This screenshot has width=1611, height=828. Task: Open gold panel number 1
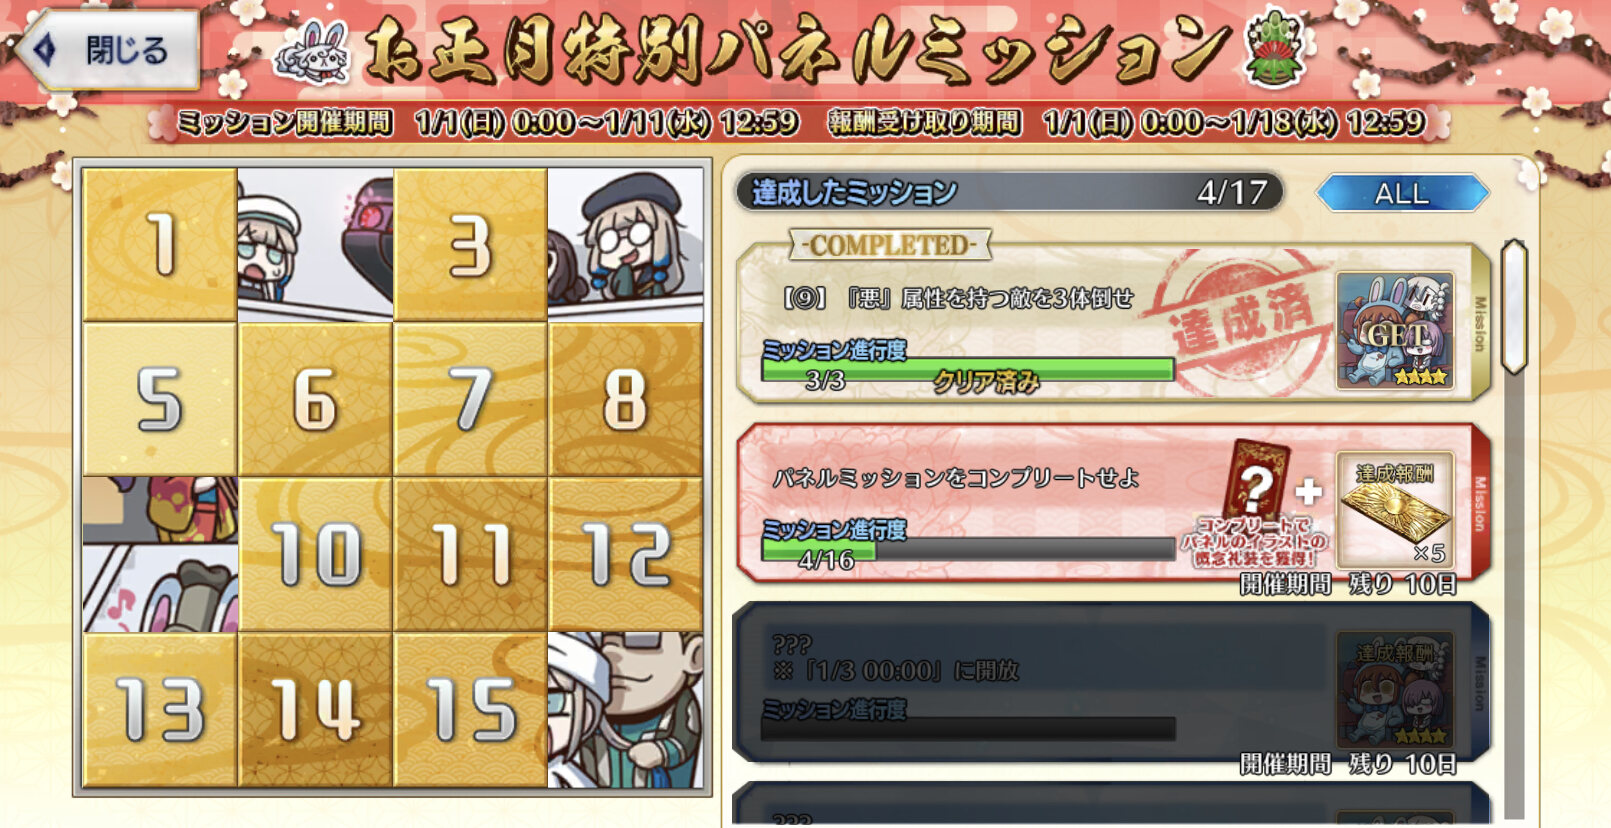pyautogui.click(x=160, y=244)
